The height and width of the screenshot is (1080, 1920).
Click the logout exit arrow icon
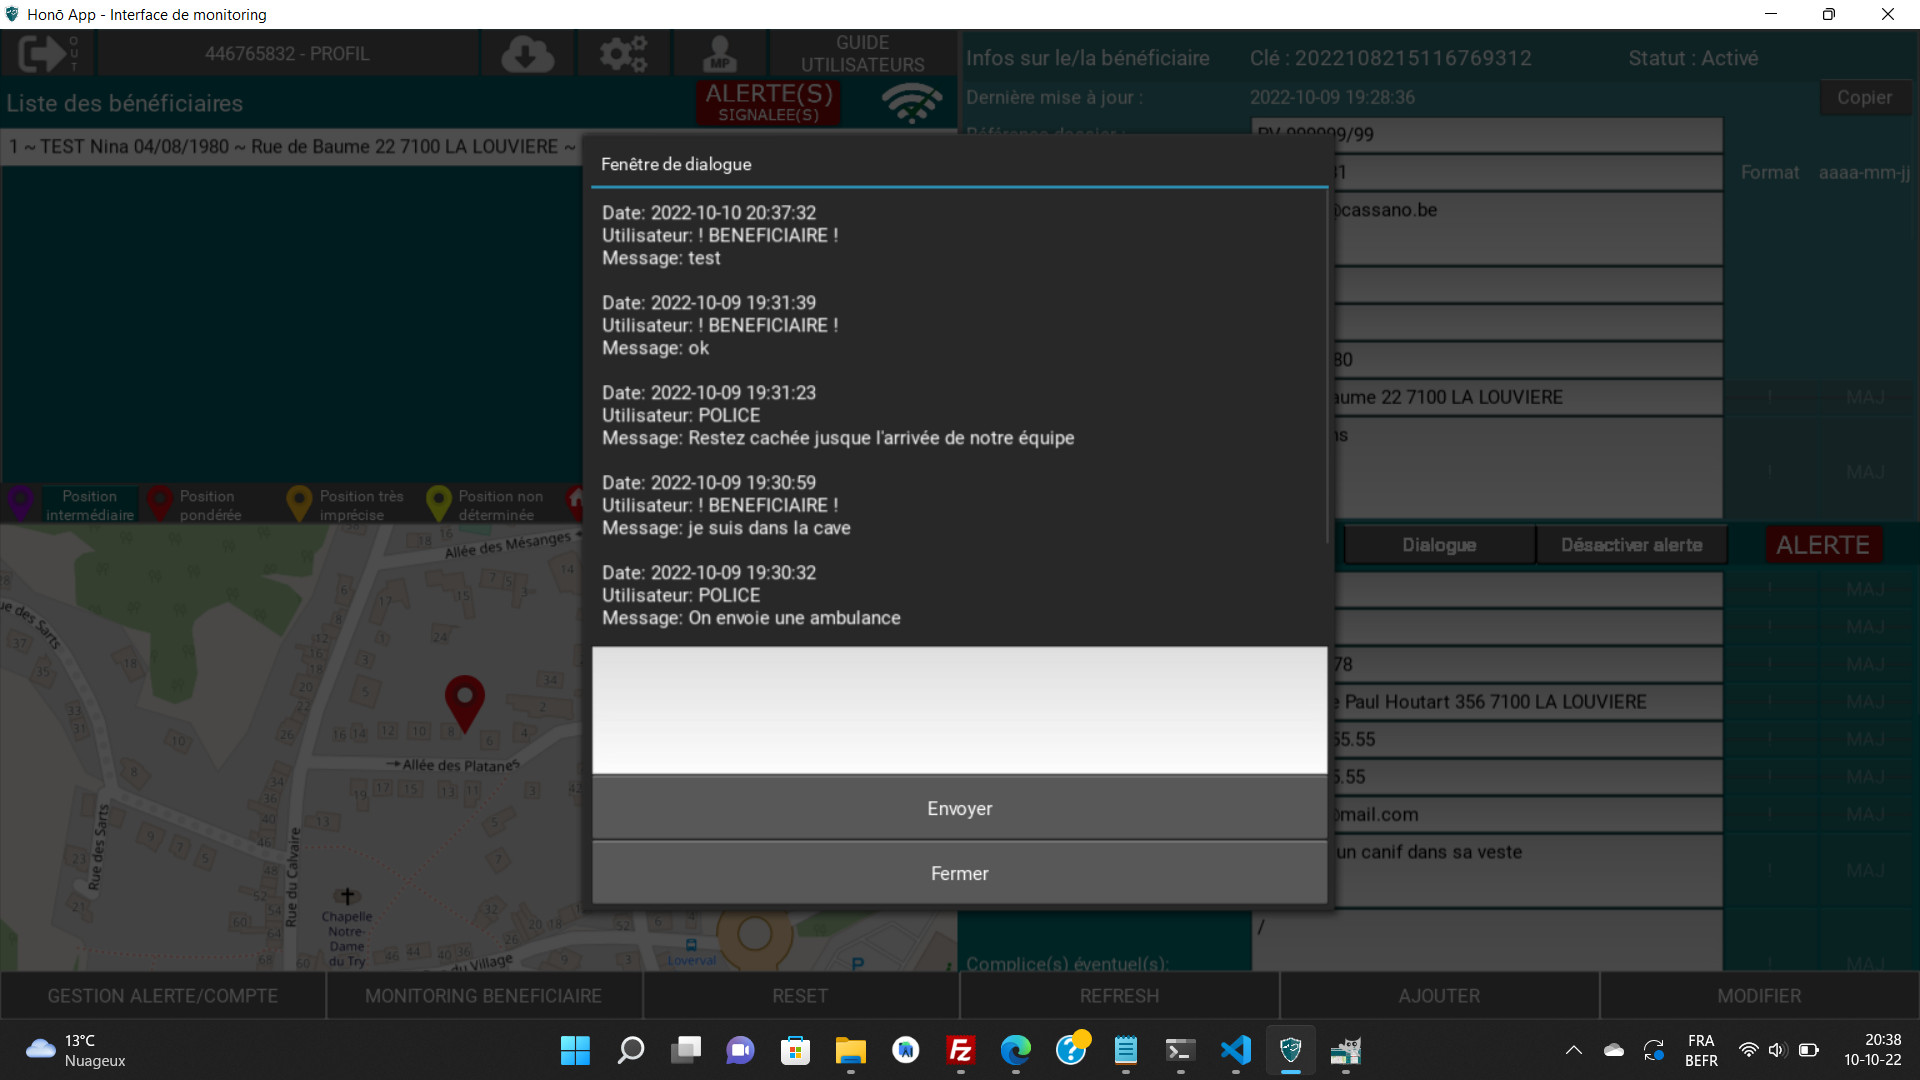(x=41, y=53)
